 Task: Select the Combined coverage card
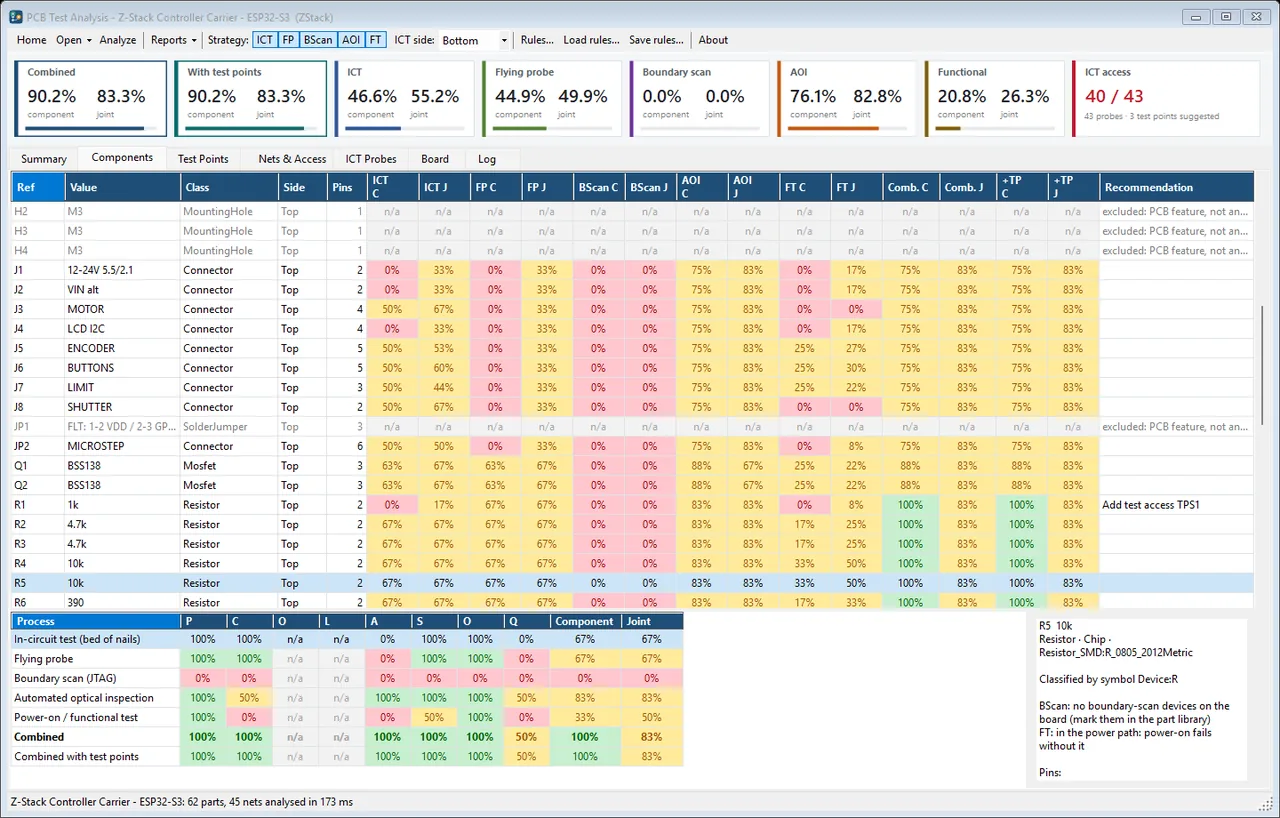pyautogui.click(x=90, y=99)
